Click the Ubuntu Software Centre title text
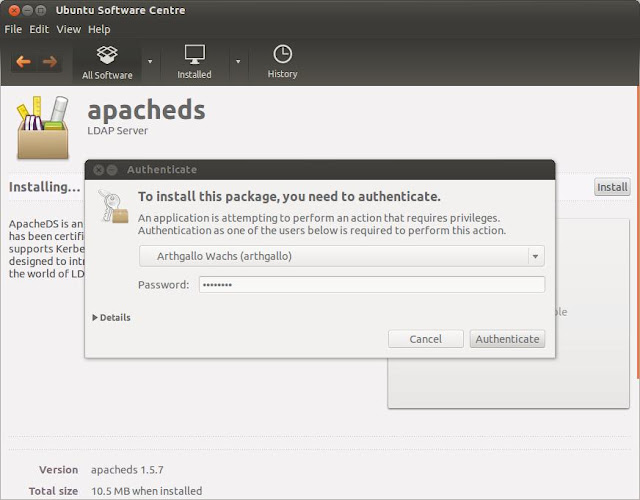Viewport: 640px width, 500px height. (x=120, y=10)
